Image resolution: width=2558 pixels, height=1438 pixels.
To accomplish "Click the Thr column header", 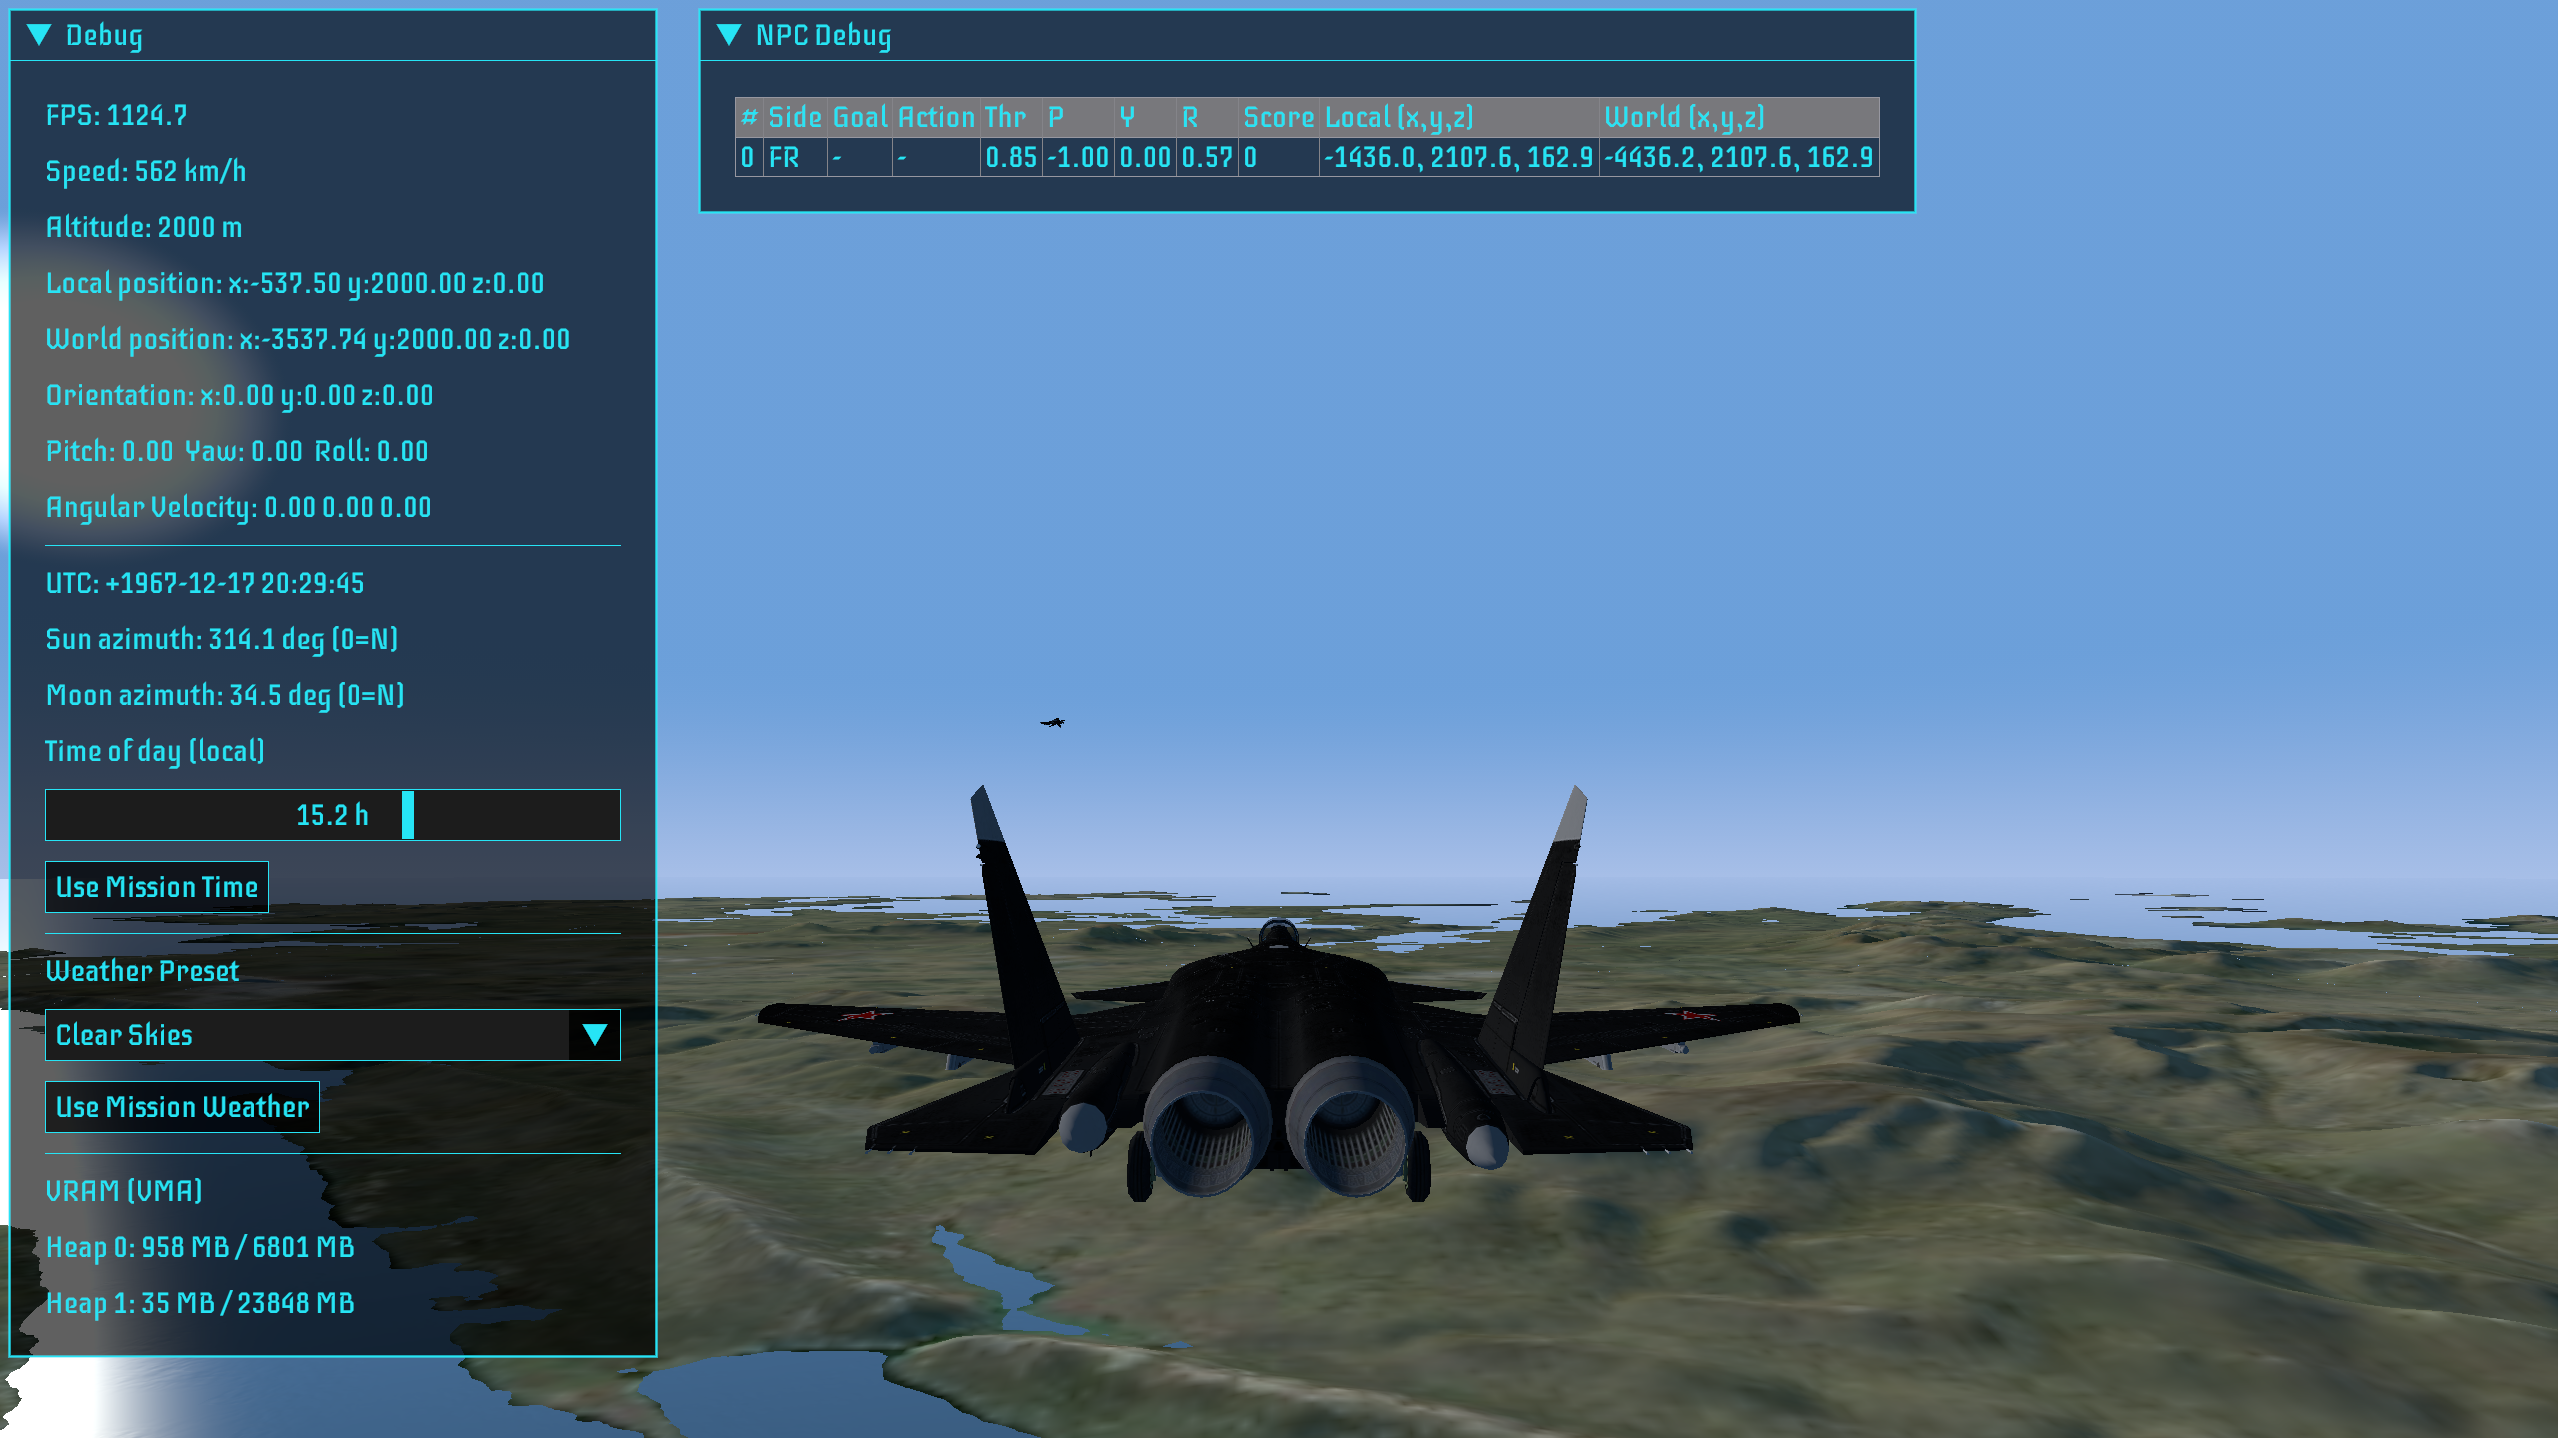I will [1005, 117].
